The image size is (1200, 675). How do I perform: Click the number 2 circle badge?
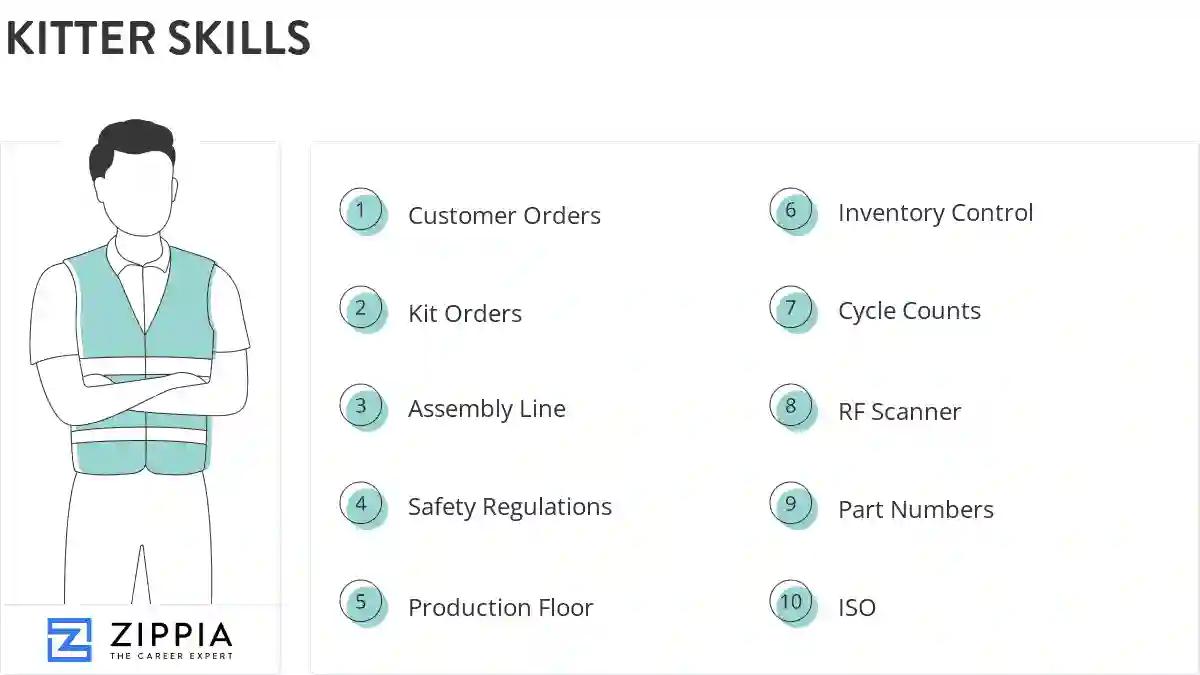(x=361, y=308)
